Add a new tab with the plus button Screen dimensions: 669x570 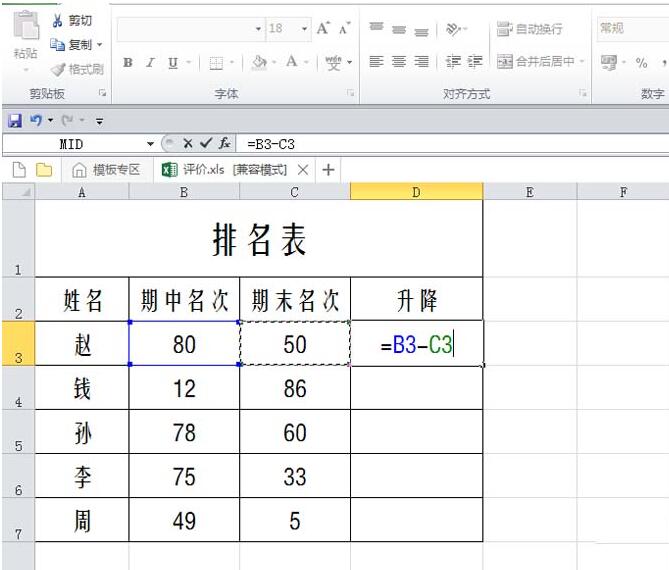(x=327, y=170)
